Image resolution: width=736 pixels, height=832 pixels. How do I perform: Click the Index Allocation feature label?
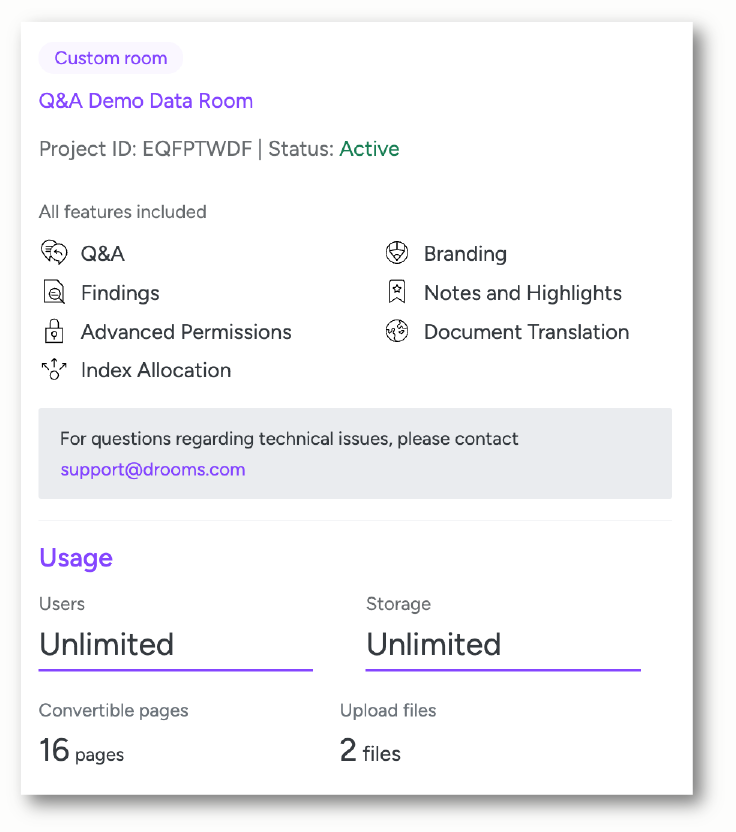point(156,370)
